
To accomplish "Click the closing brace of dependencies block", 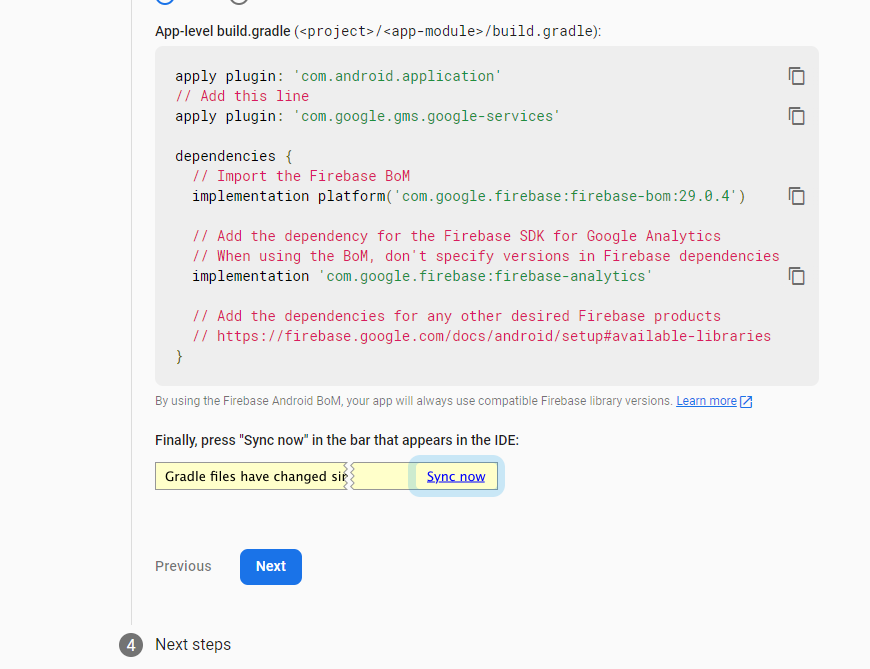I will coord(180,356).
